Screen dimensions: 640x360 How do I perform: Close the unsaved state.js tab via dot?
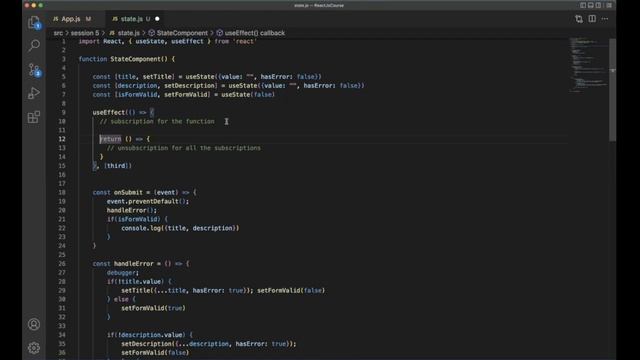point(157,19)
